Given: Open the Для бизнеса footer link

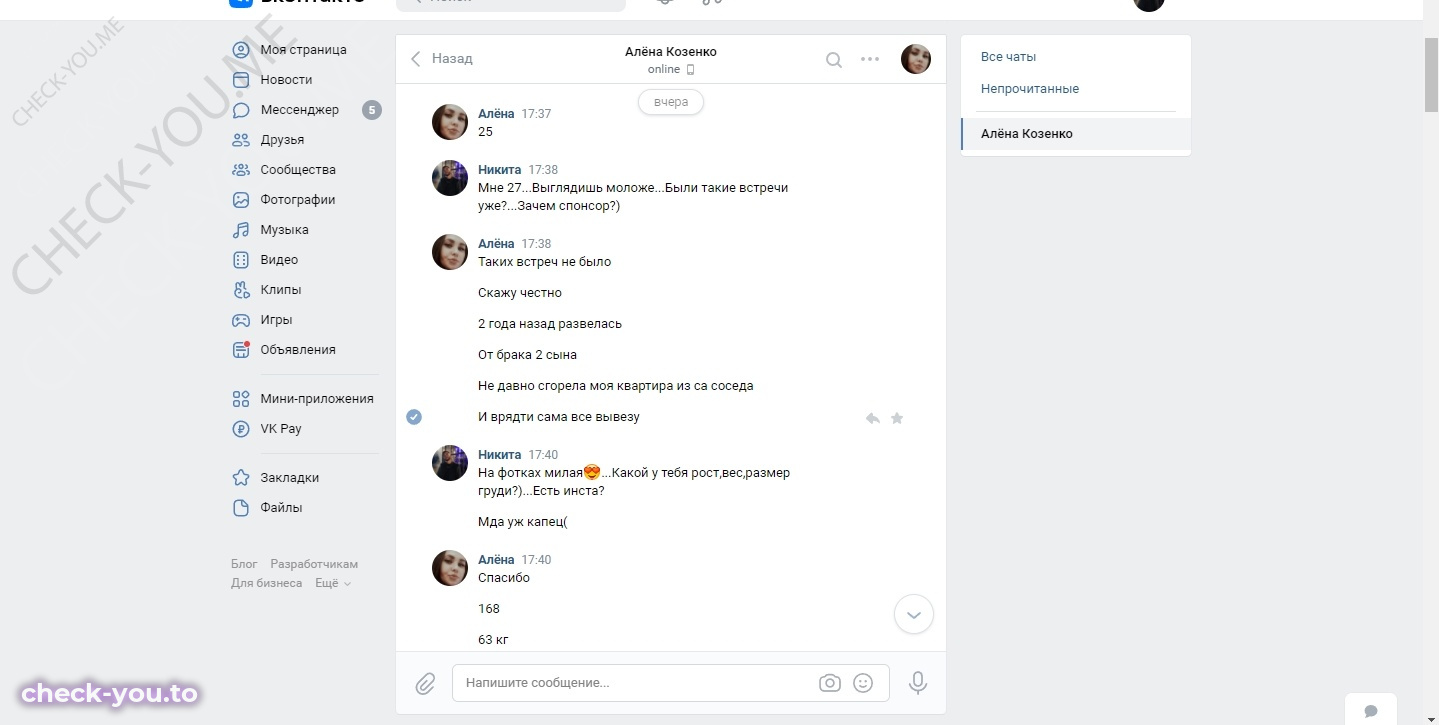Looking at the screenshot, I should 267,584.
